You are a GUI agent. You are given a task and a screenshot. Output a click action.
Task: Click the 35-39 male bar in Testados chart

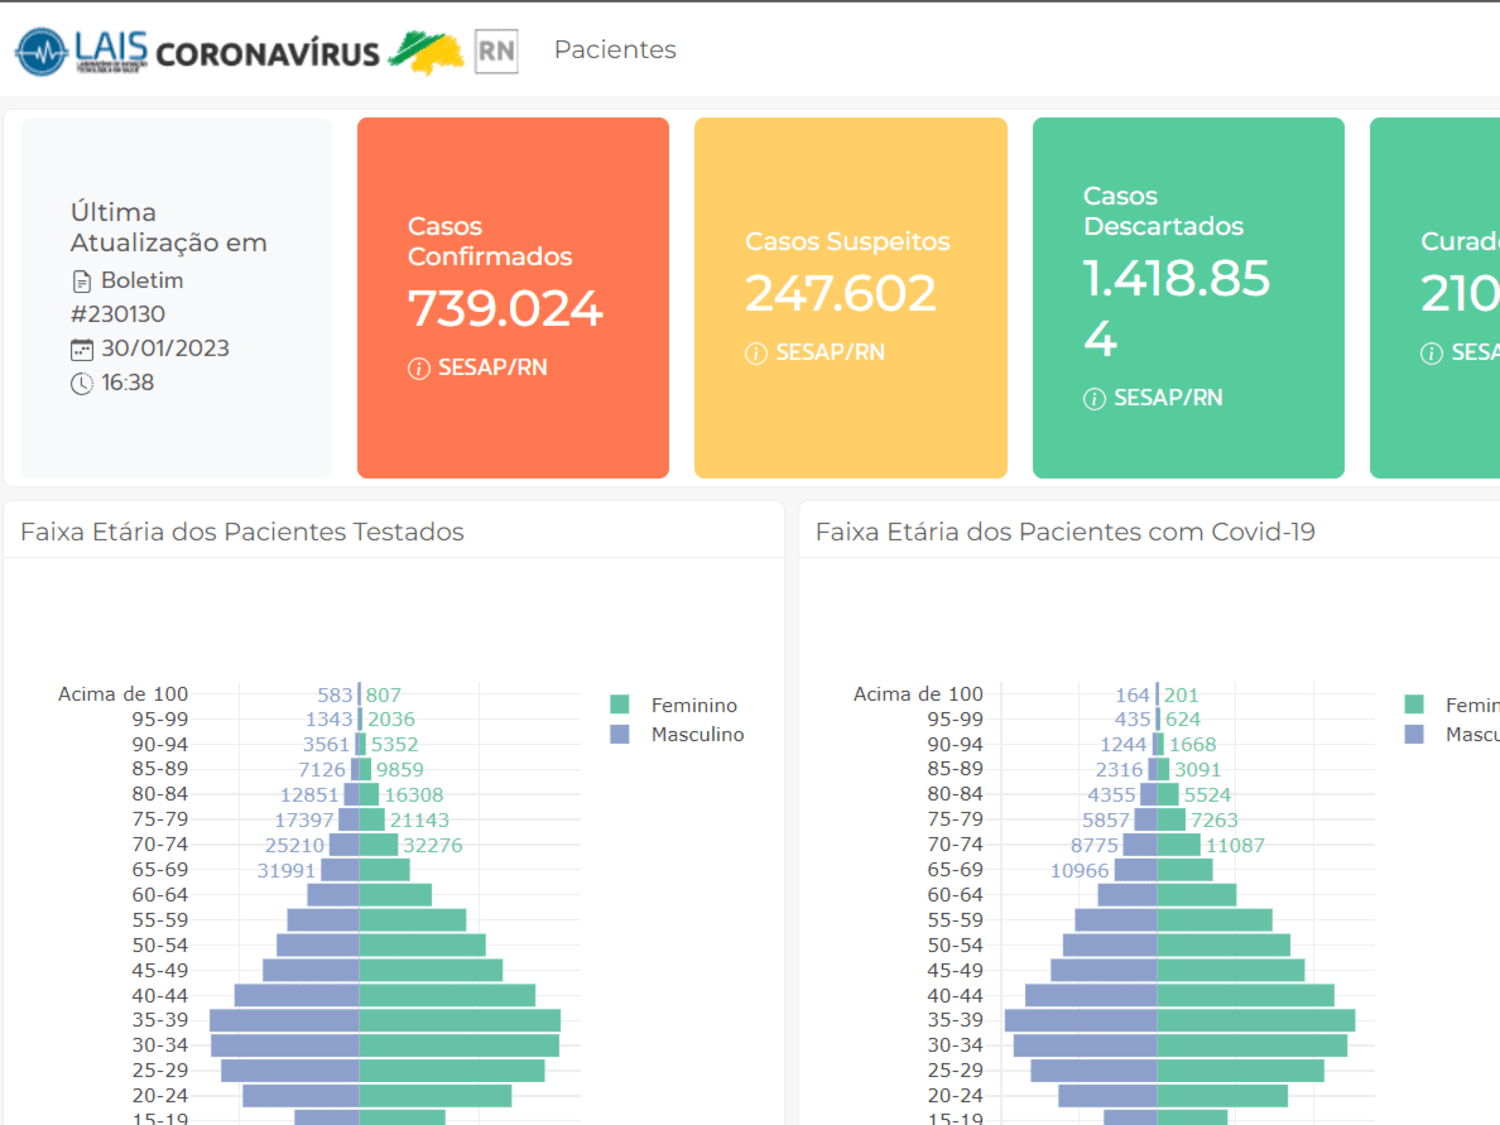click(284, 1020)
